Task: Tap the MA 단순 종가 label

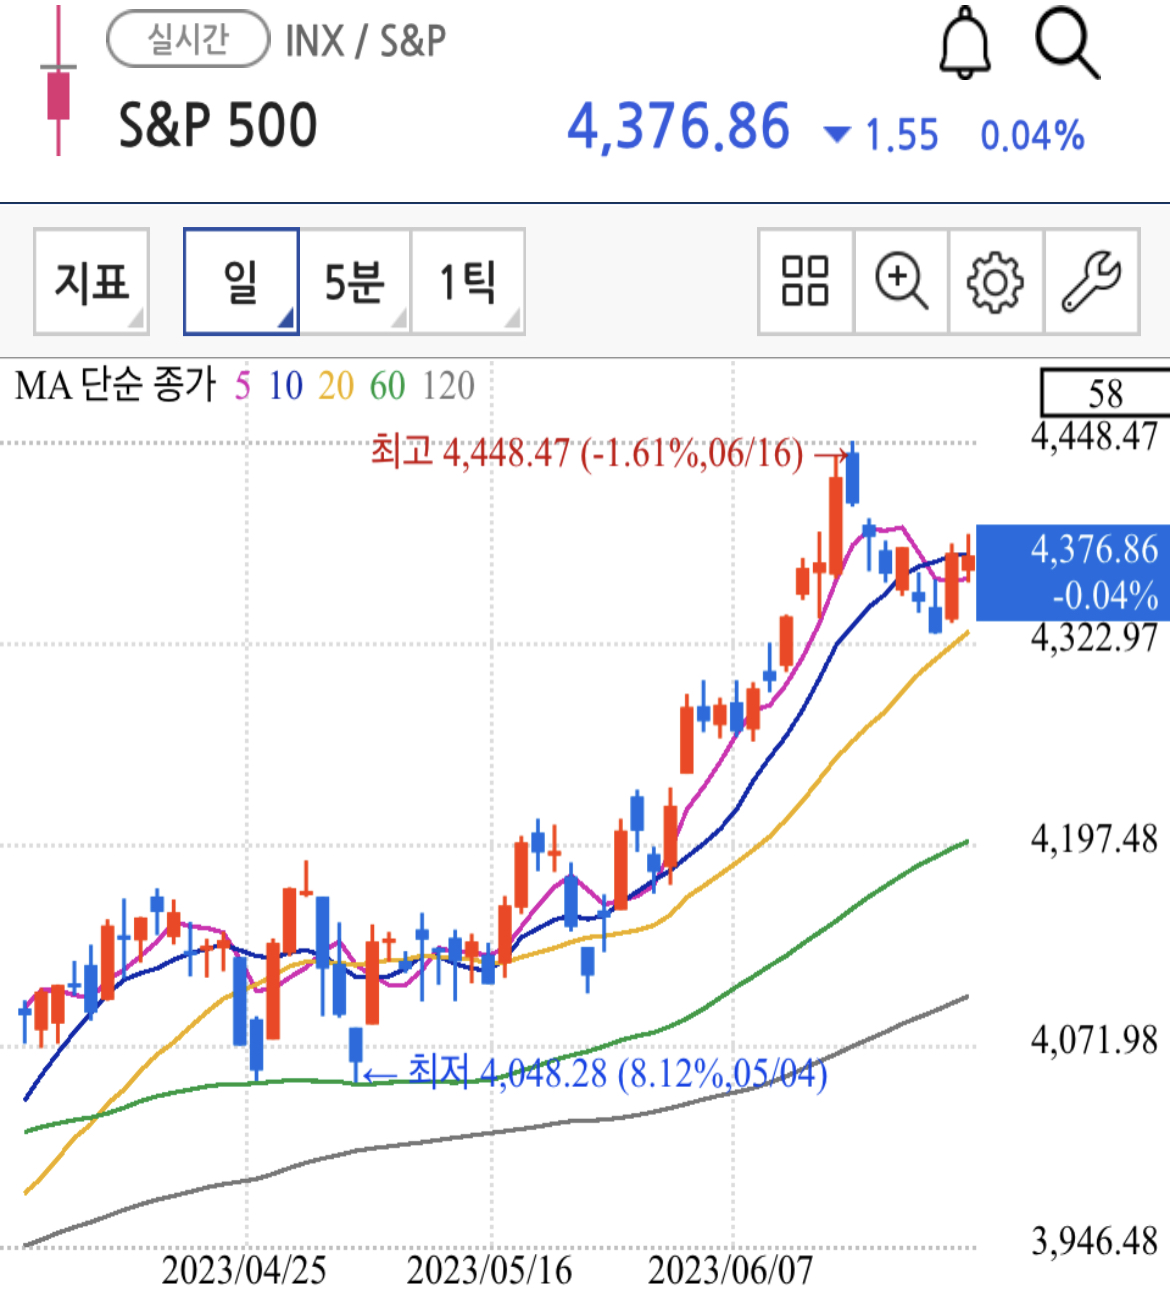Action: coord(115,386)
